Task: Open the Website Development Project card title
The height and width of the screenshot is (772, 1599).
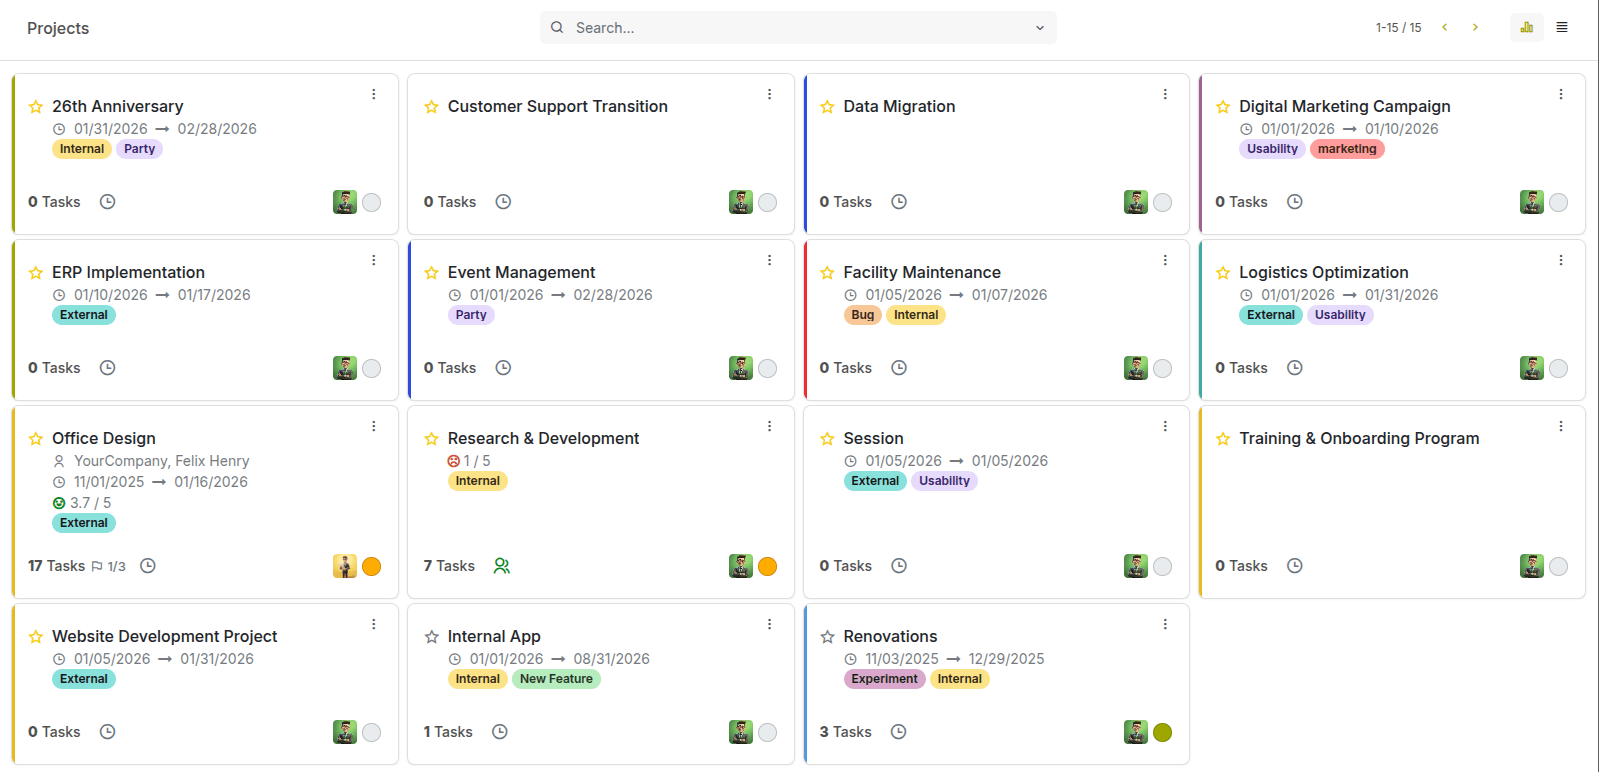Action: point(165,637)
